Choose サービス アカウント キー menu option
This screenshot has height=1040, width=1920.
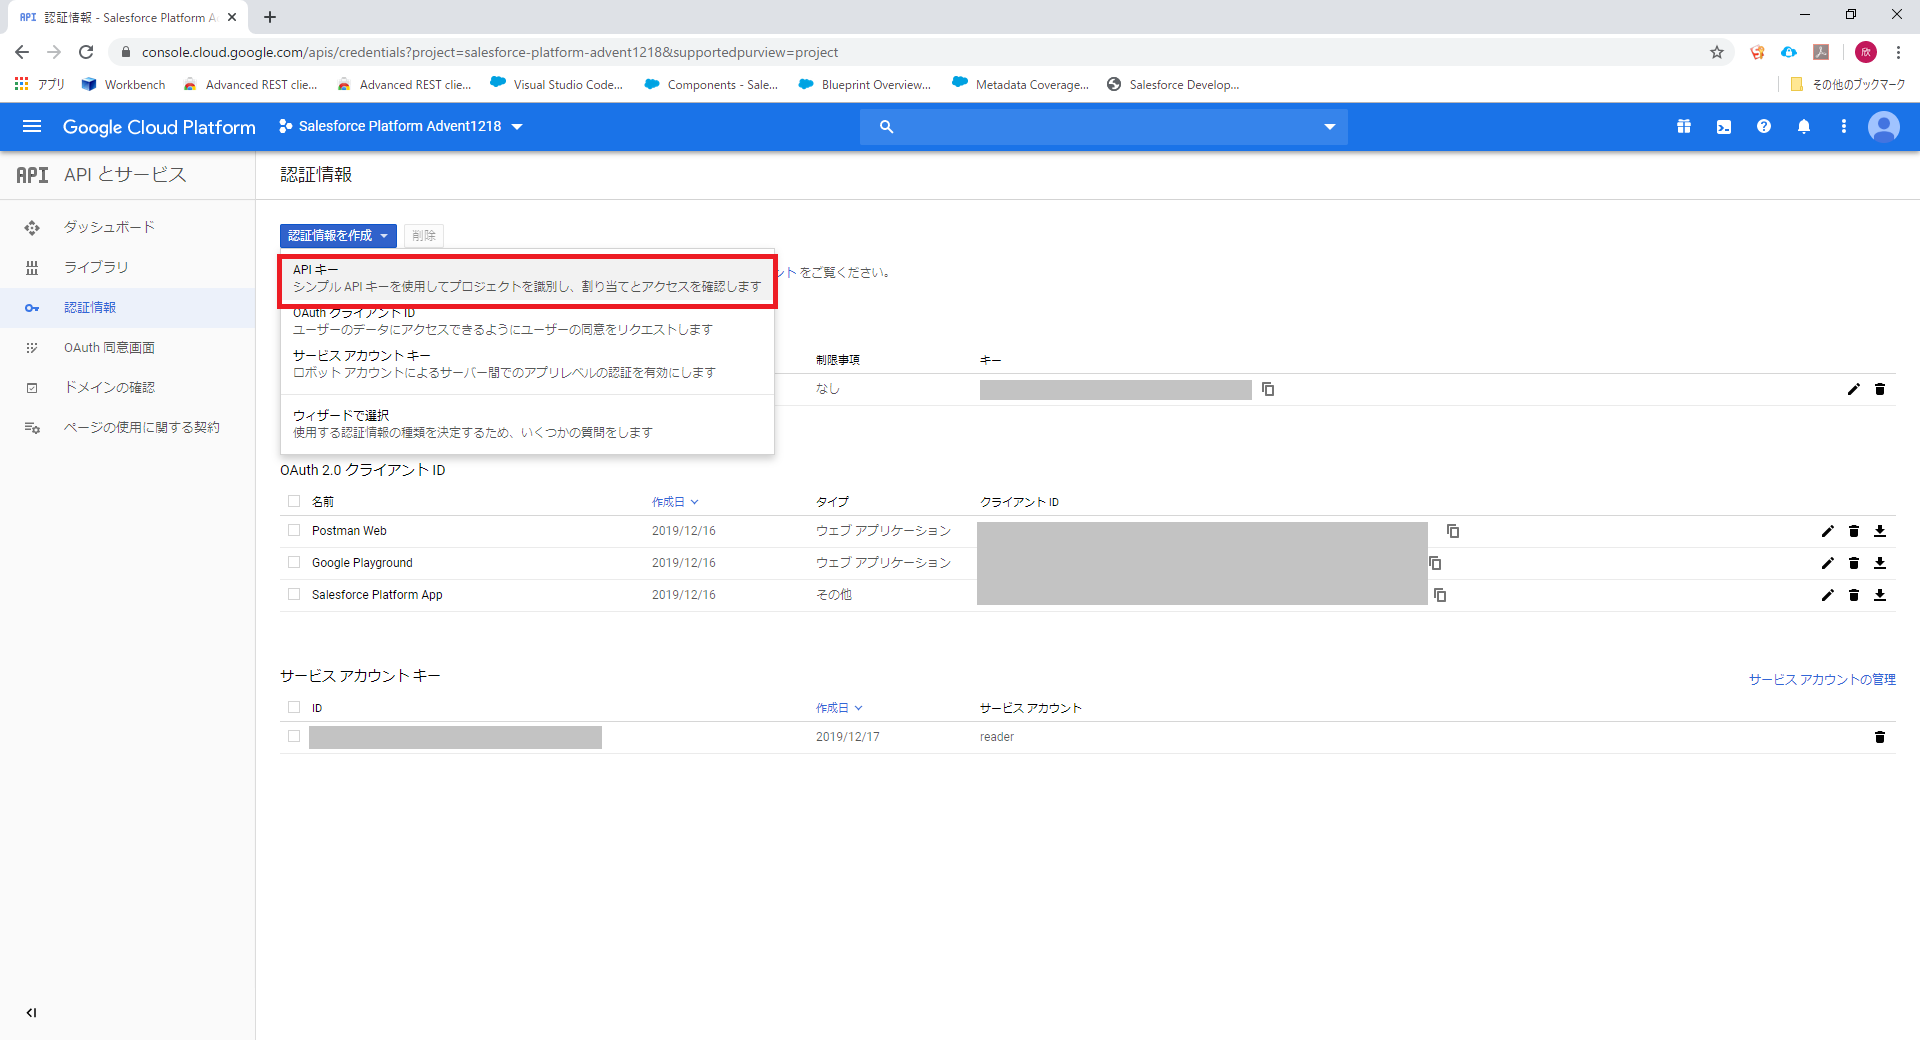coord(527,364)
